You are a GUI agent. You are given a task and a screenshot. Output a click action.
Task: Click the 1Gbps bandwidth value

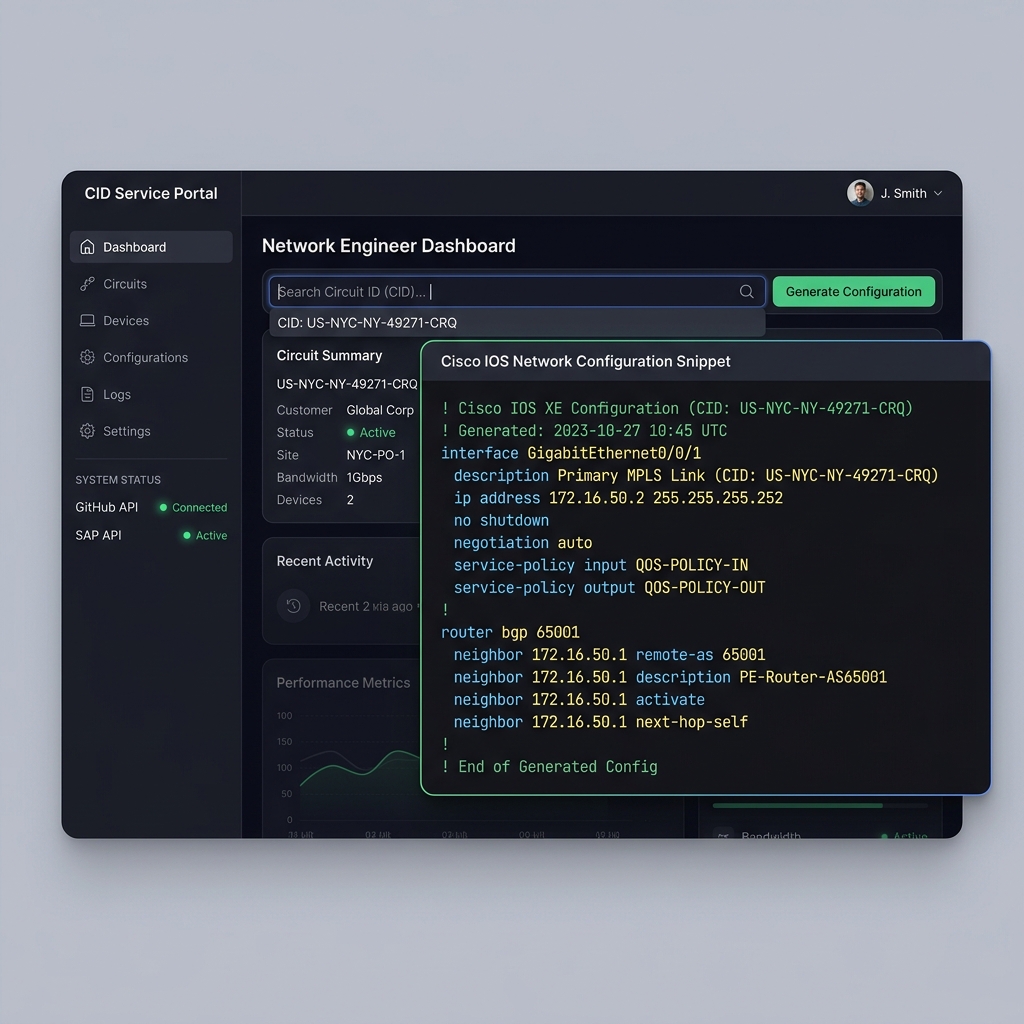(x=364, y=477)
